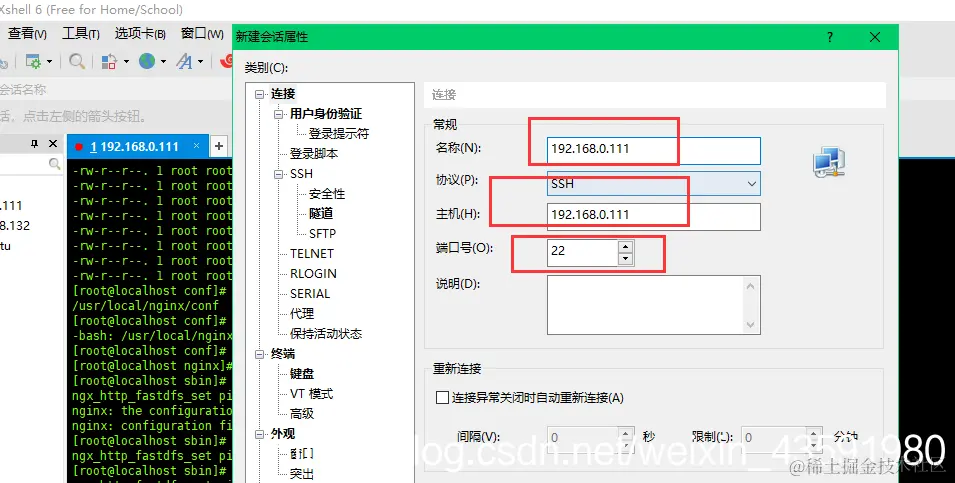Select 用户身份验证 in the category tree
Viewport: 955px width, 483px height.
(326, 114)
